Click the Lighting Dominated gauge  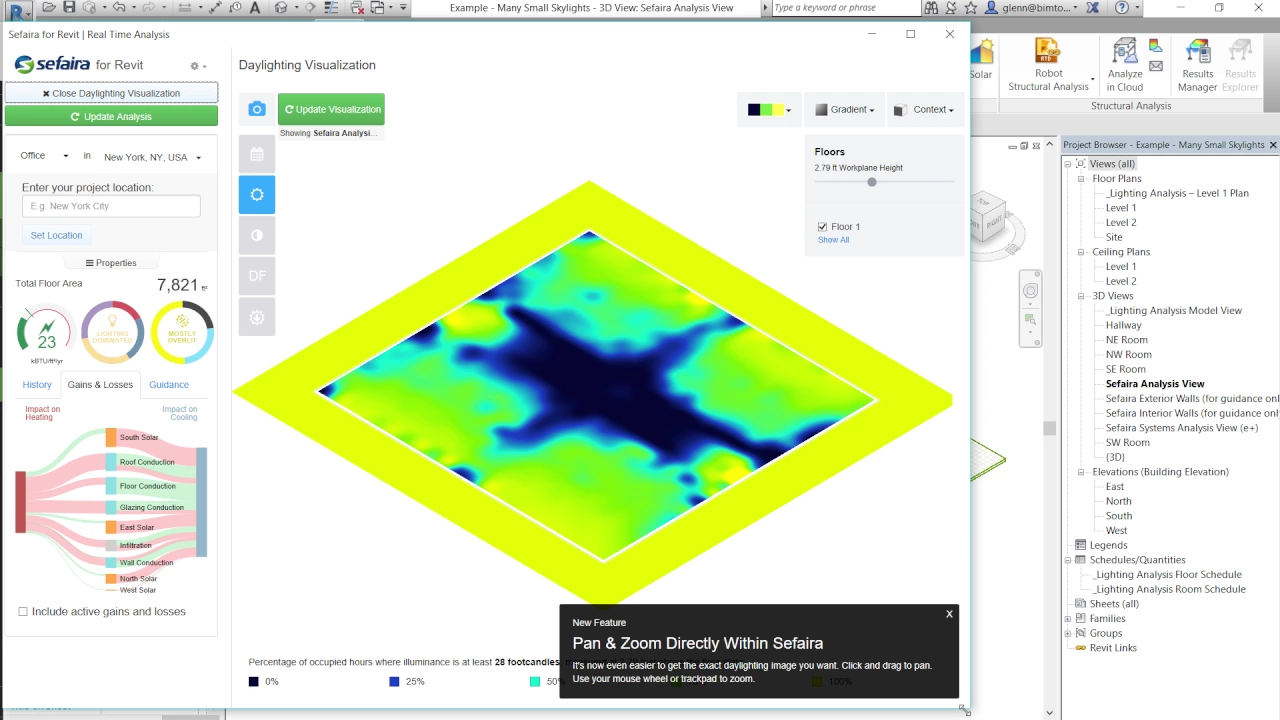point(112,332)
